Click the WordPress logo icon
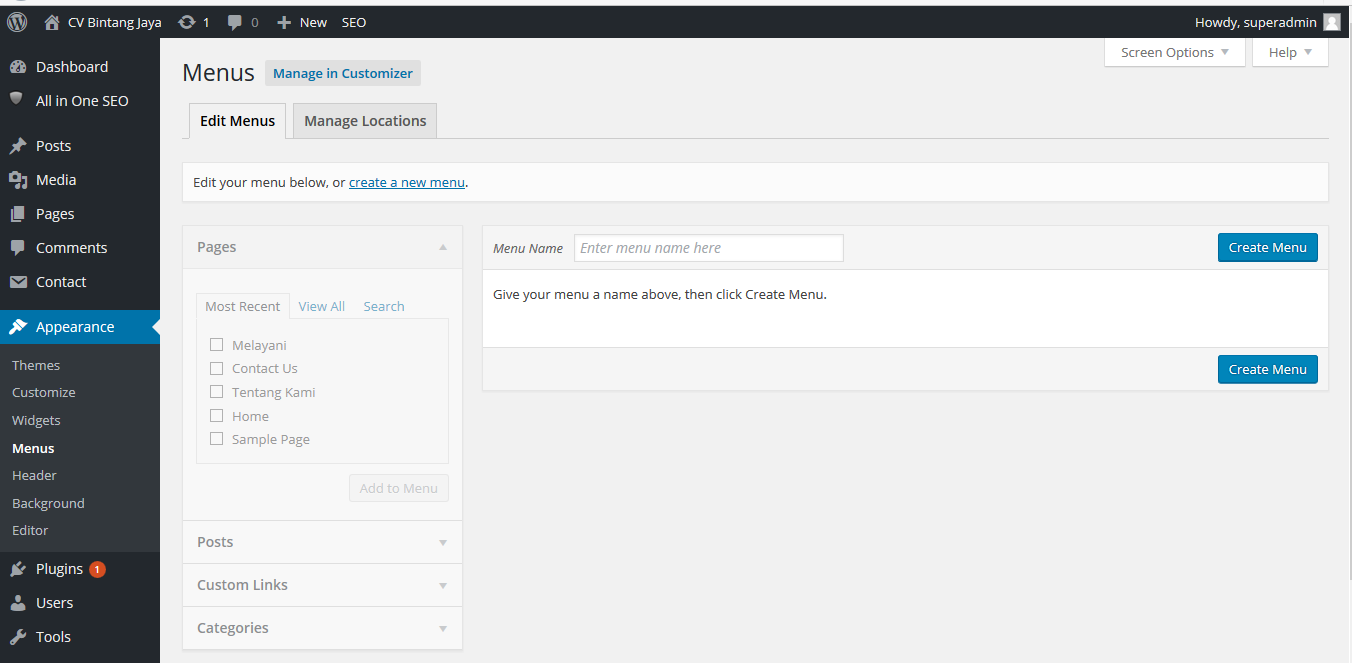The height and width of the screenshot is (666, 1352). pos(17,22)
